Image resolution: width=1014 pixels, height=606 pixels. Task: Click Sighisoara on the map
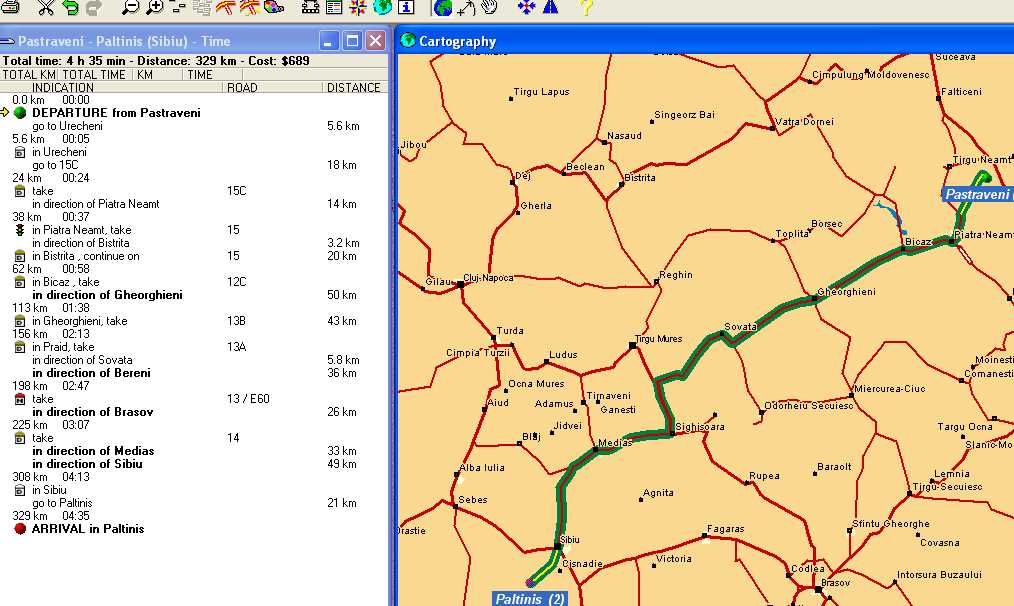(700, 427)
